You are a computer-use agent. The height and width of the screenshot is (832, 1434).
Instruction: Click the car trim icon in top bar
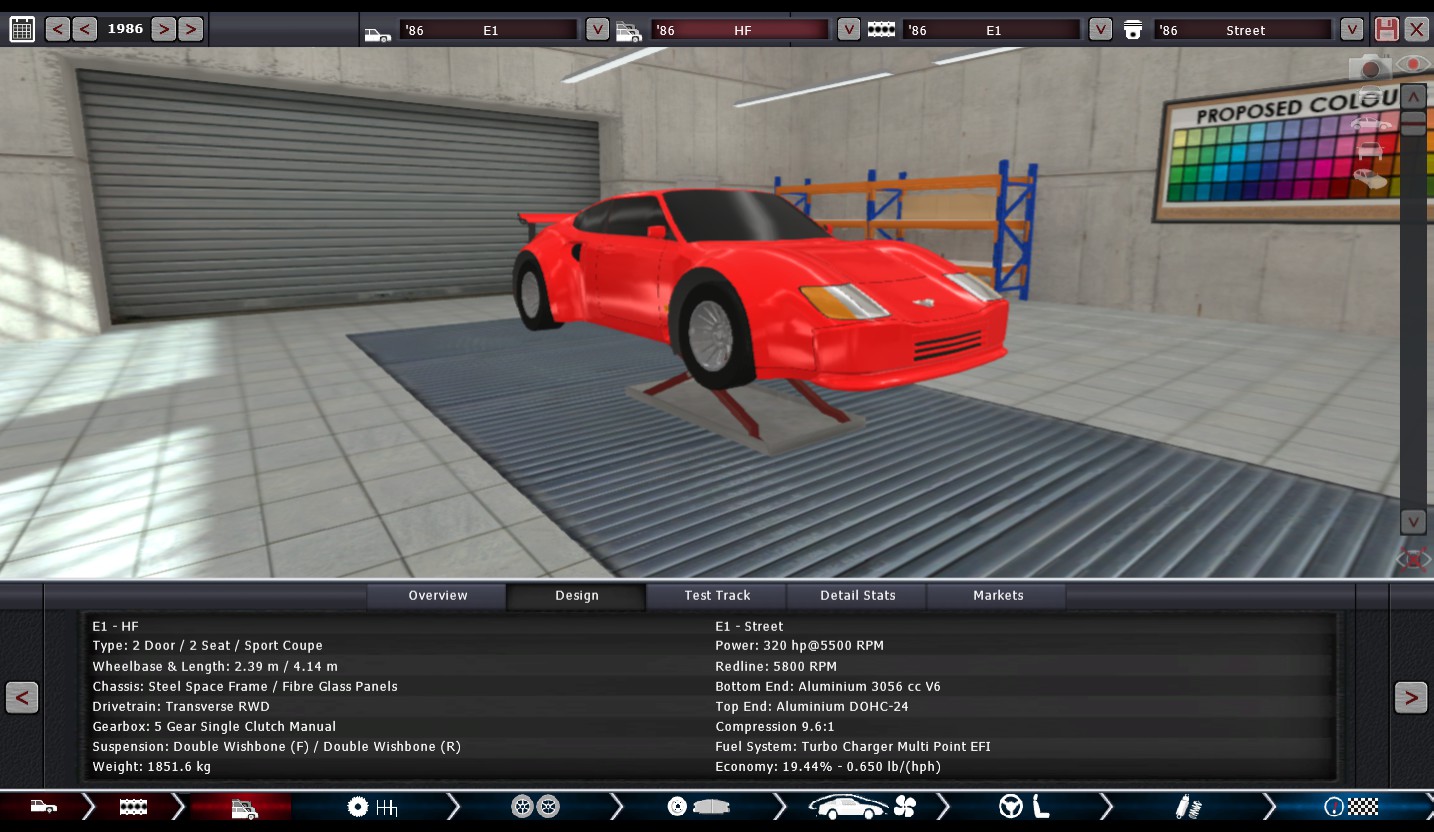(629, 32)
